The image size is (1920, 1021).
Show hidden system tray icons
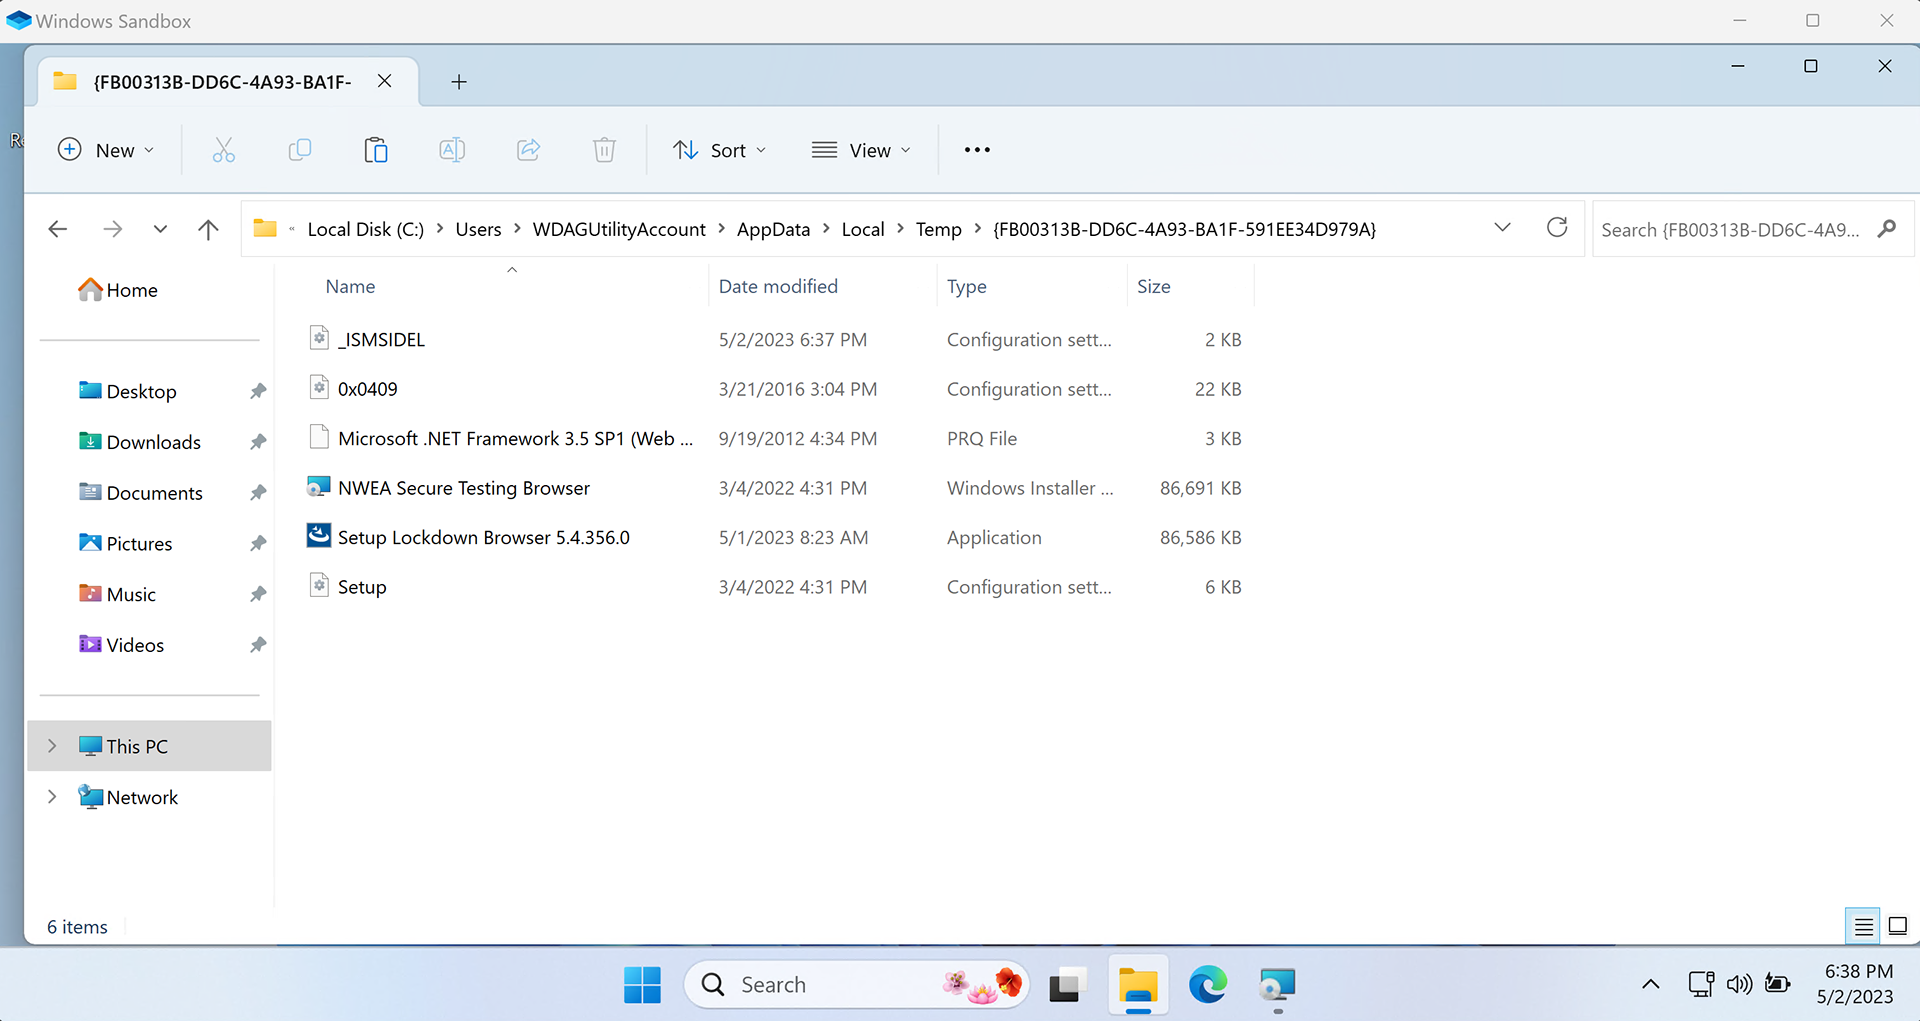tap(1651, 984)
